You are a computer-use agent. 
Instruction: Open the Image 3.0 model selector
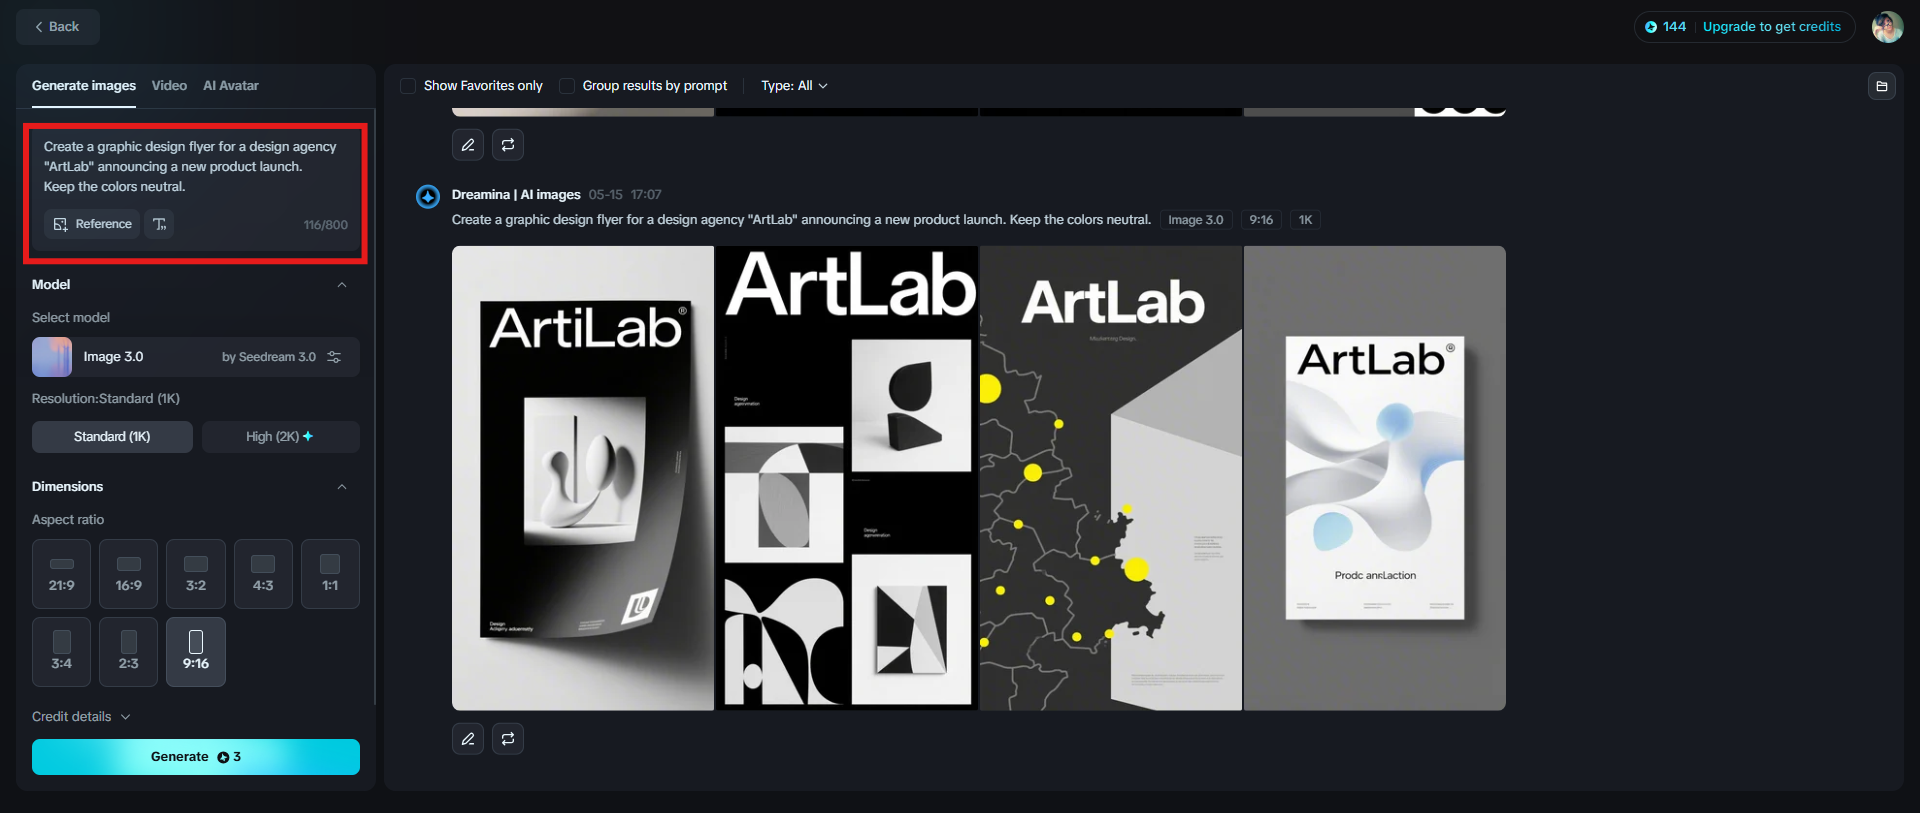coord(196,357)
